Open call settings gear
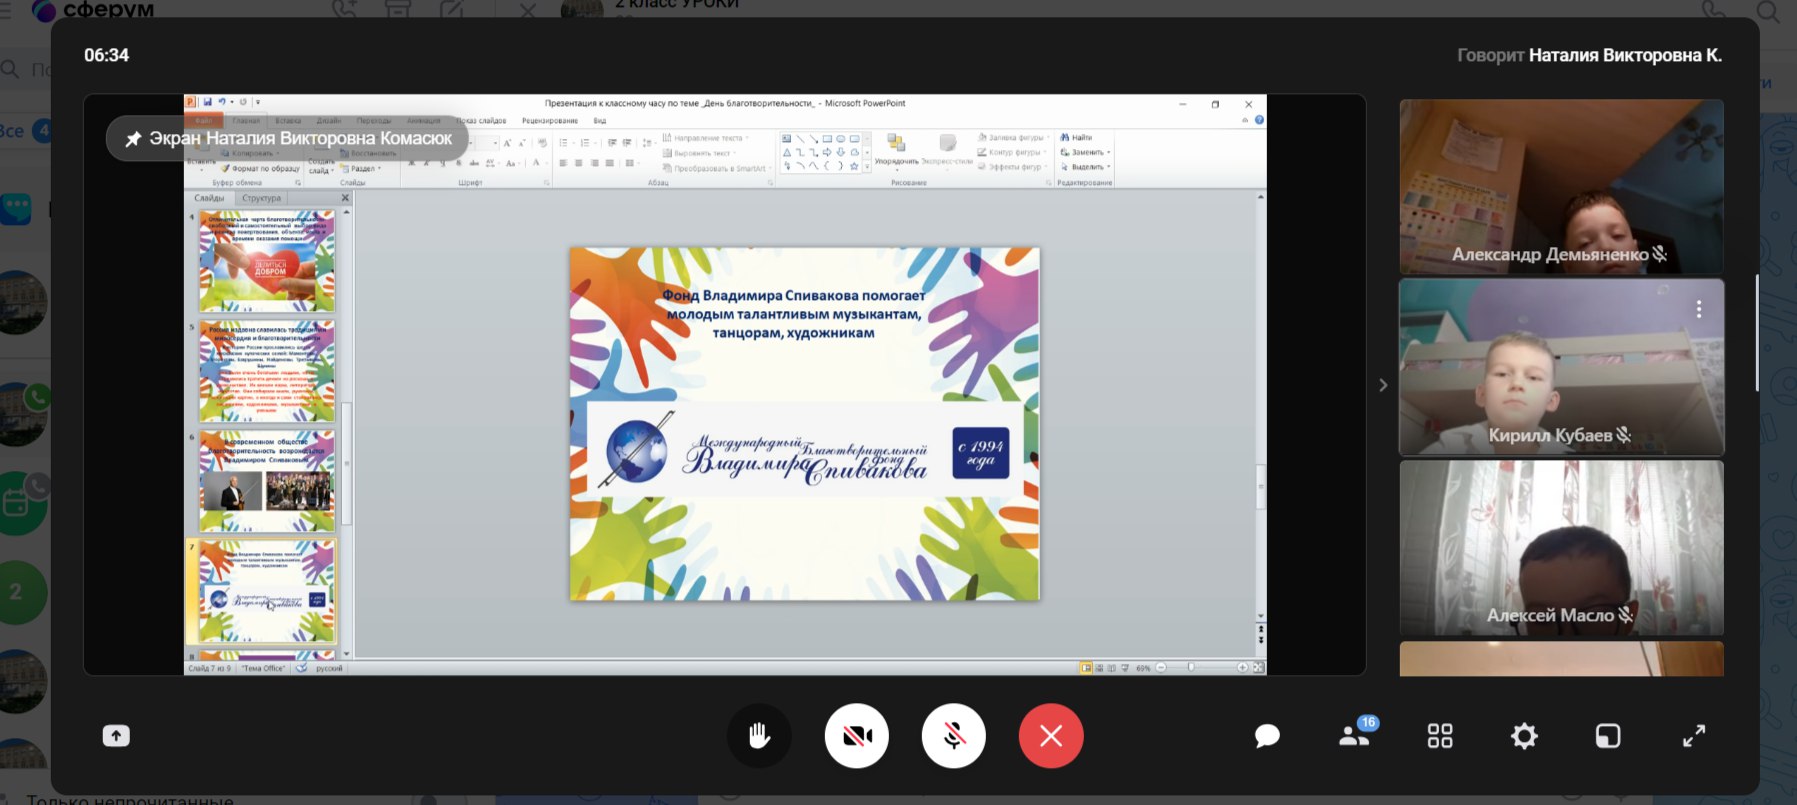Screen dimensions: 1797x805 point(1524,737)
